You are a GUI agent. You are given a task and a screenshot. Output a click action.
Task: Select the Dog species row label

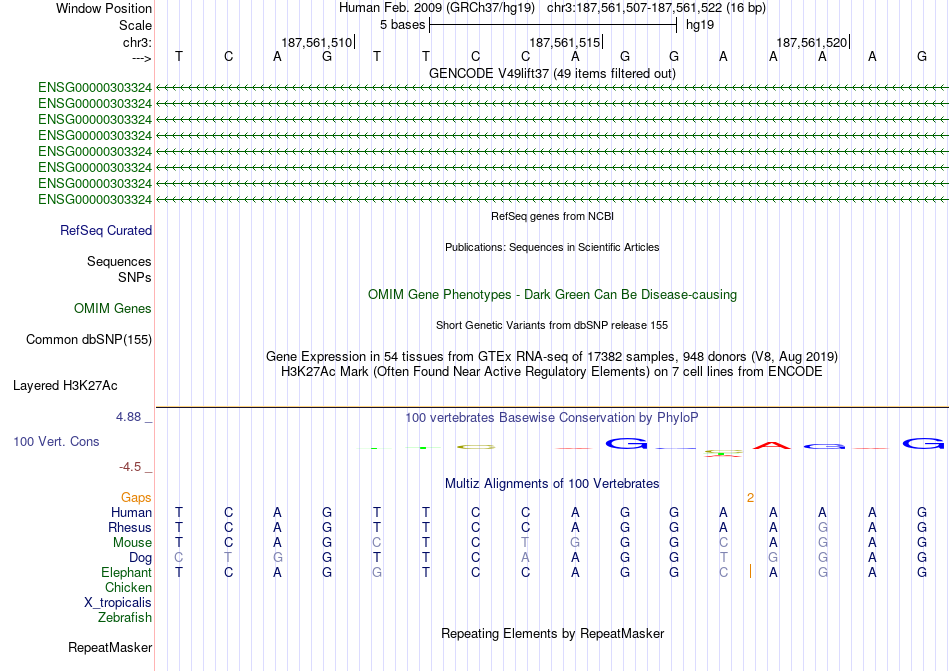click(x=140, y=558)
